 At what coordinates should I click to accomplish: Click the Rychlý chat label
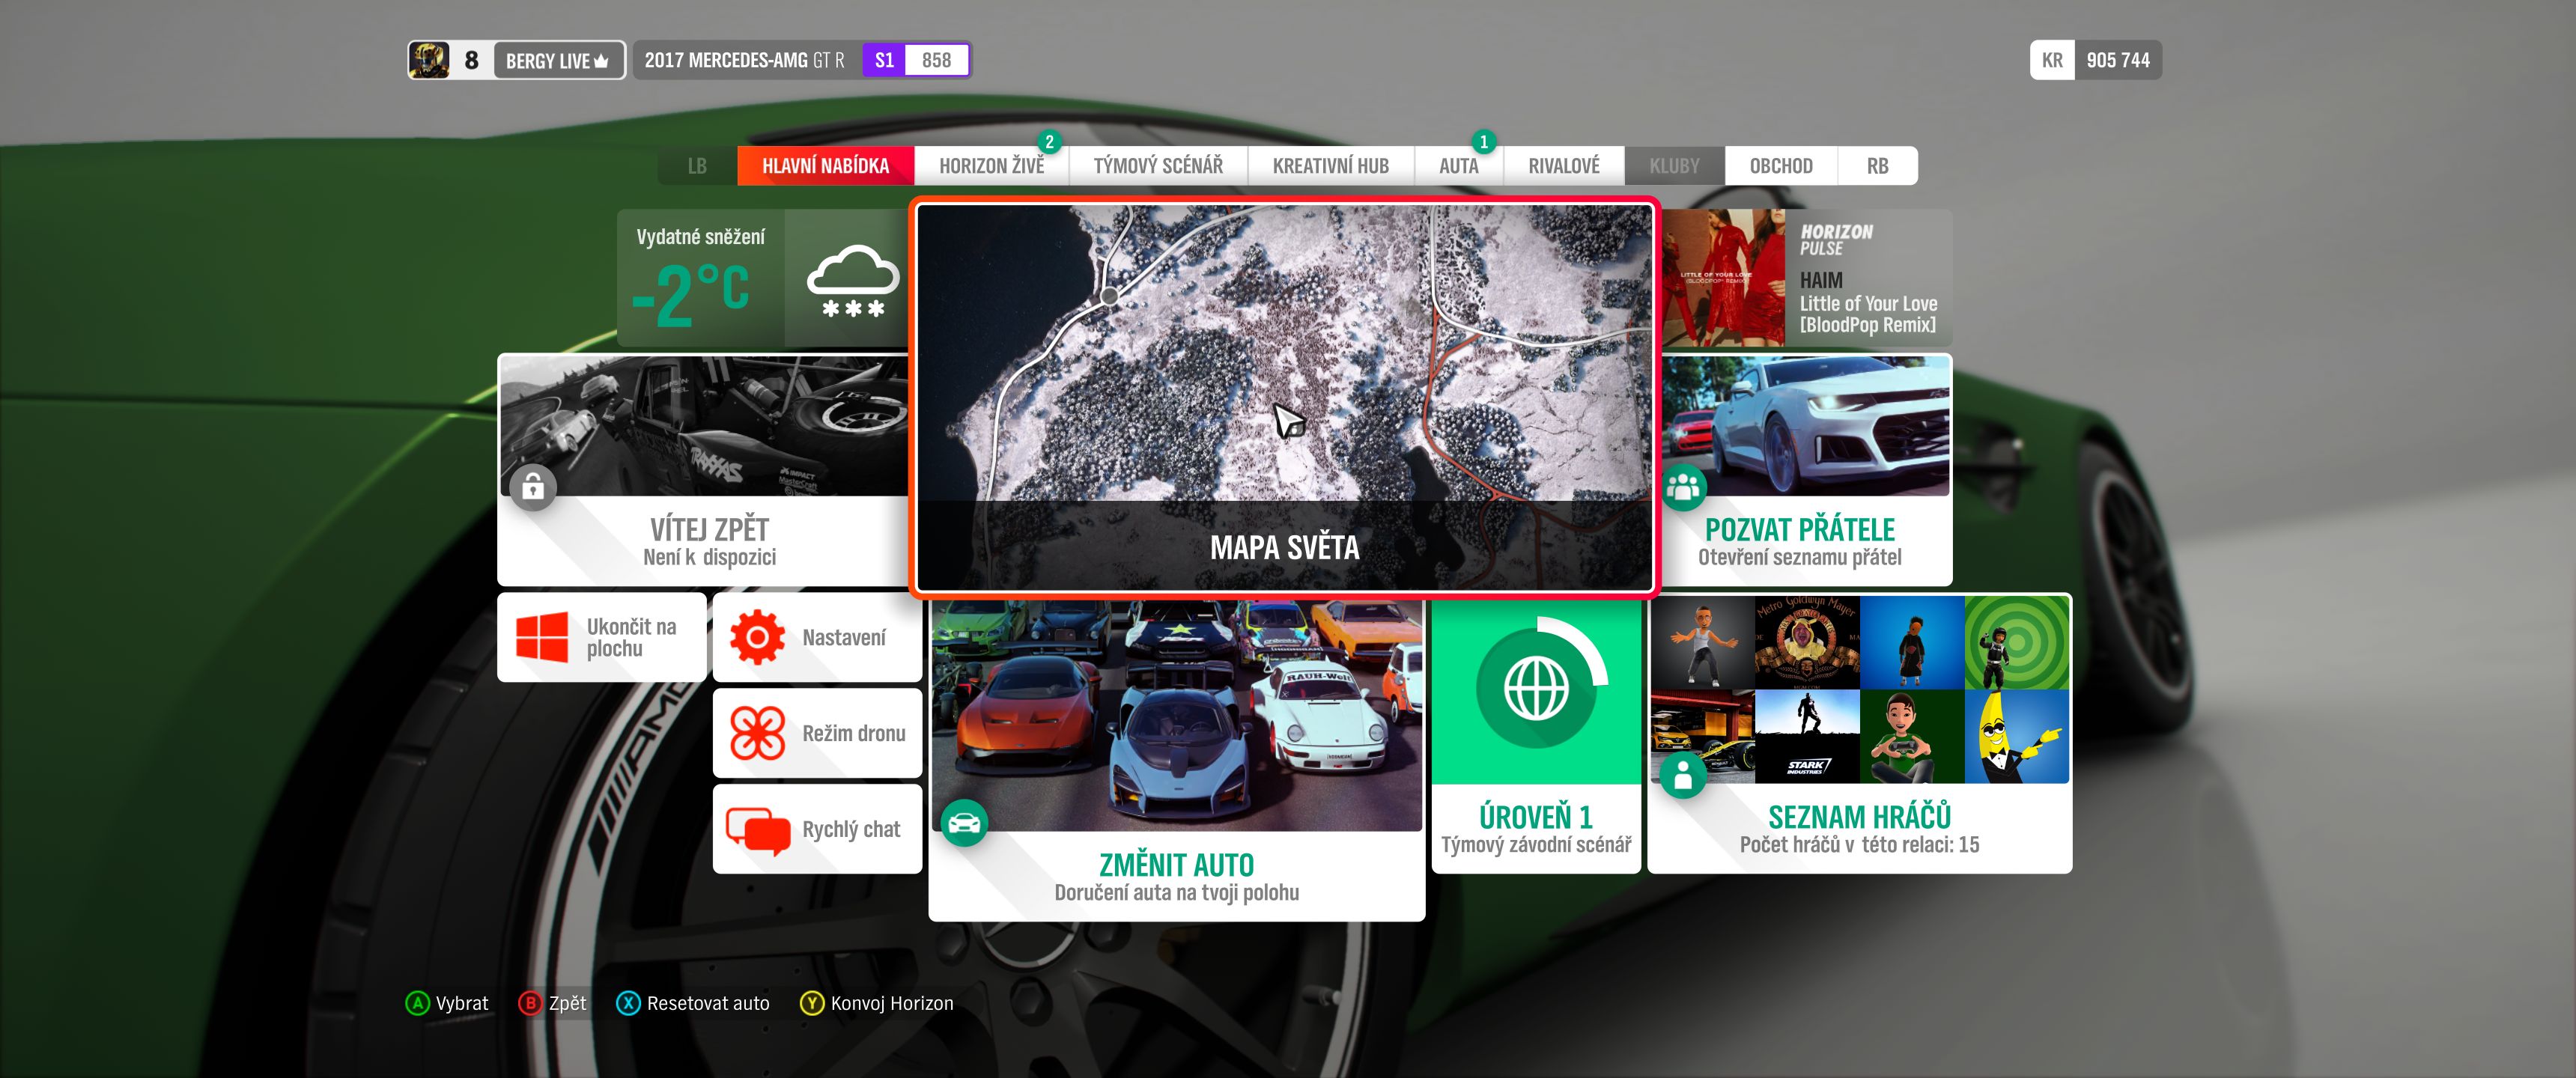(x=851, y=829)
